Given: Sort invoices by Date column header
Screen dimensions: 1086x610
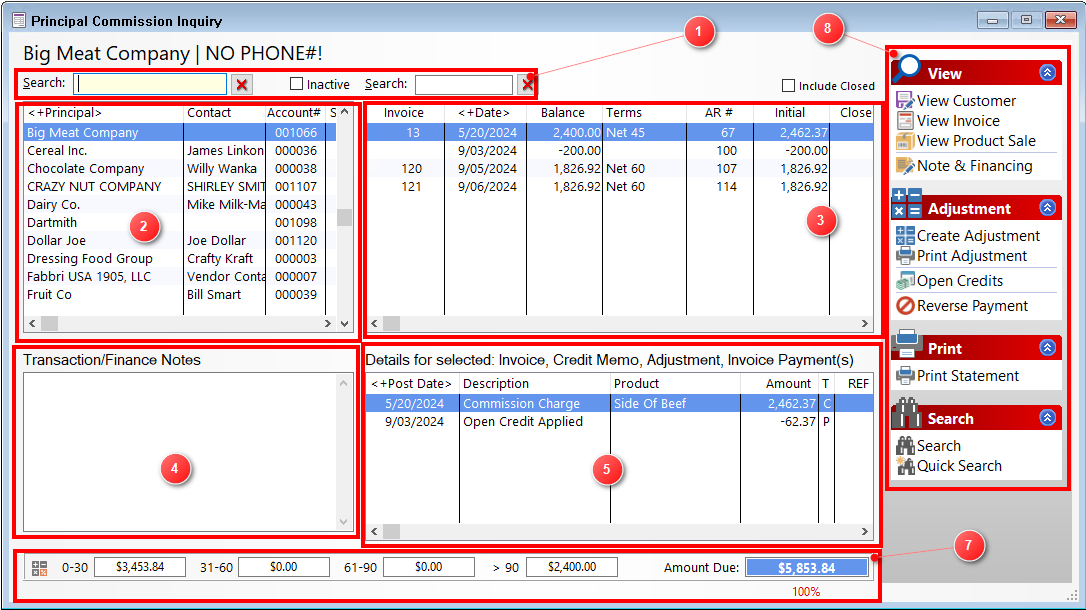Looking at the screenshot, I should pyautogui.click(x=485, y=113).
